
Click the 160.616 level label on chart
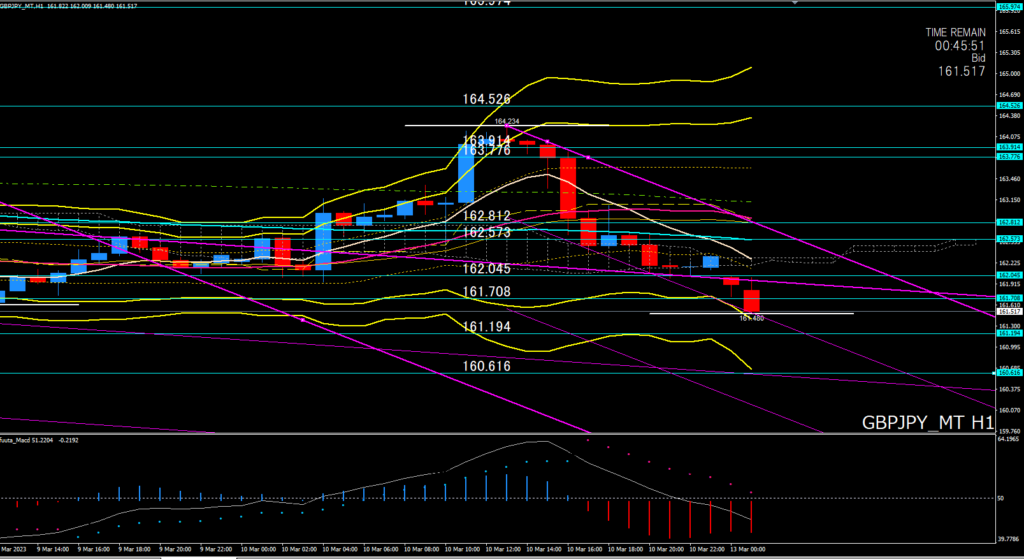click(487, 366)
